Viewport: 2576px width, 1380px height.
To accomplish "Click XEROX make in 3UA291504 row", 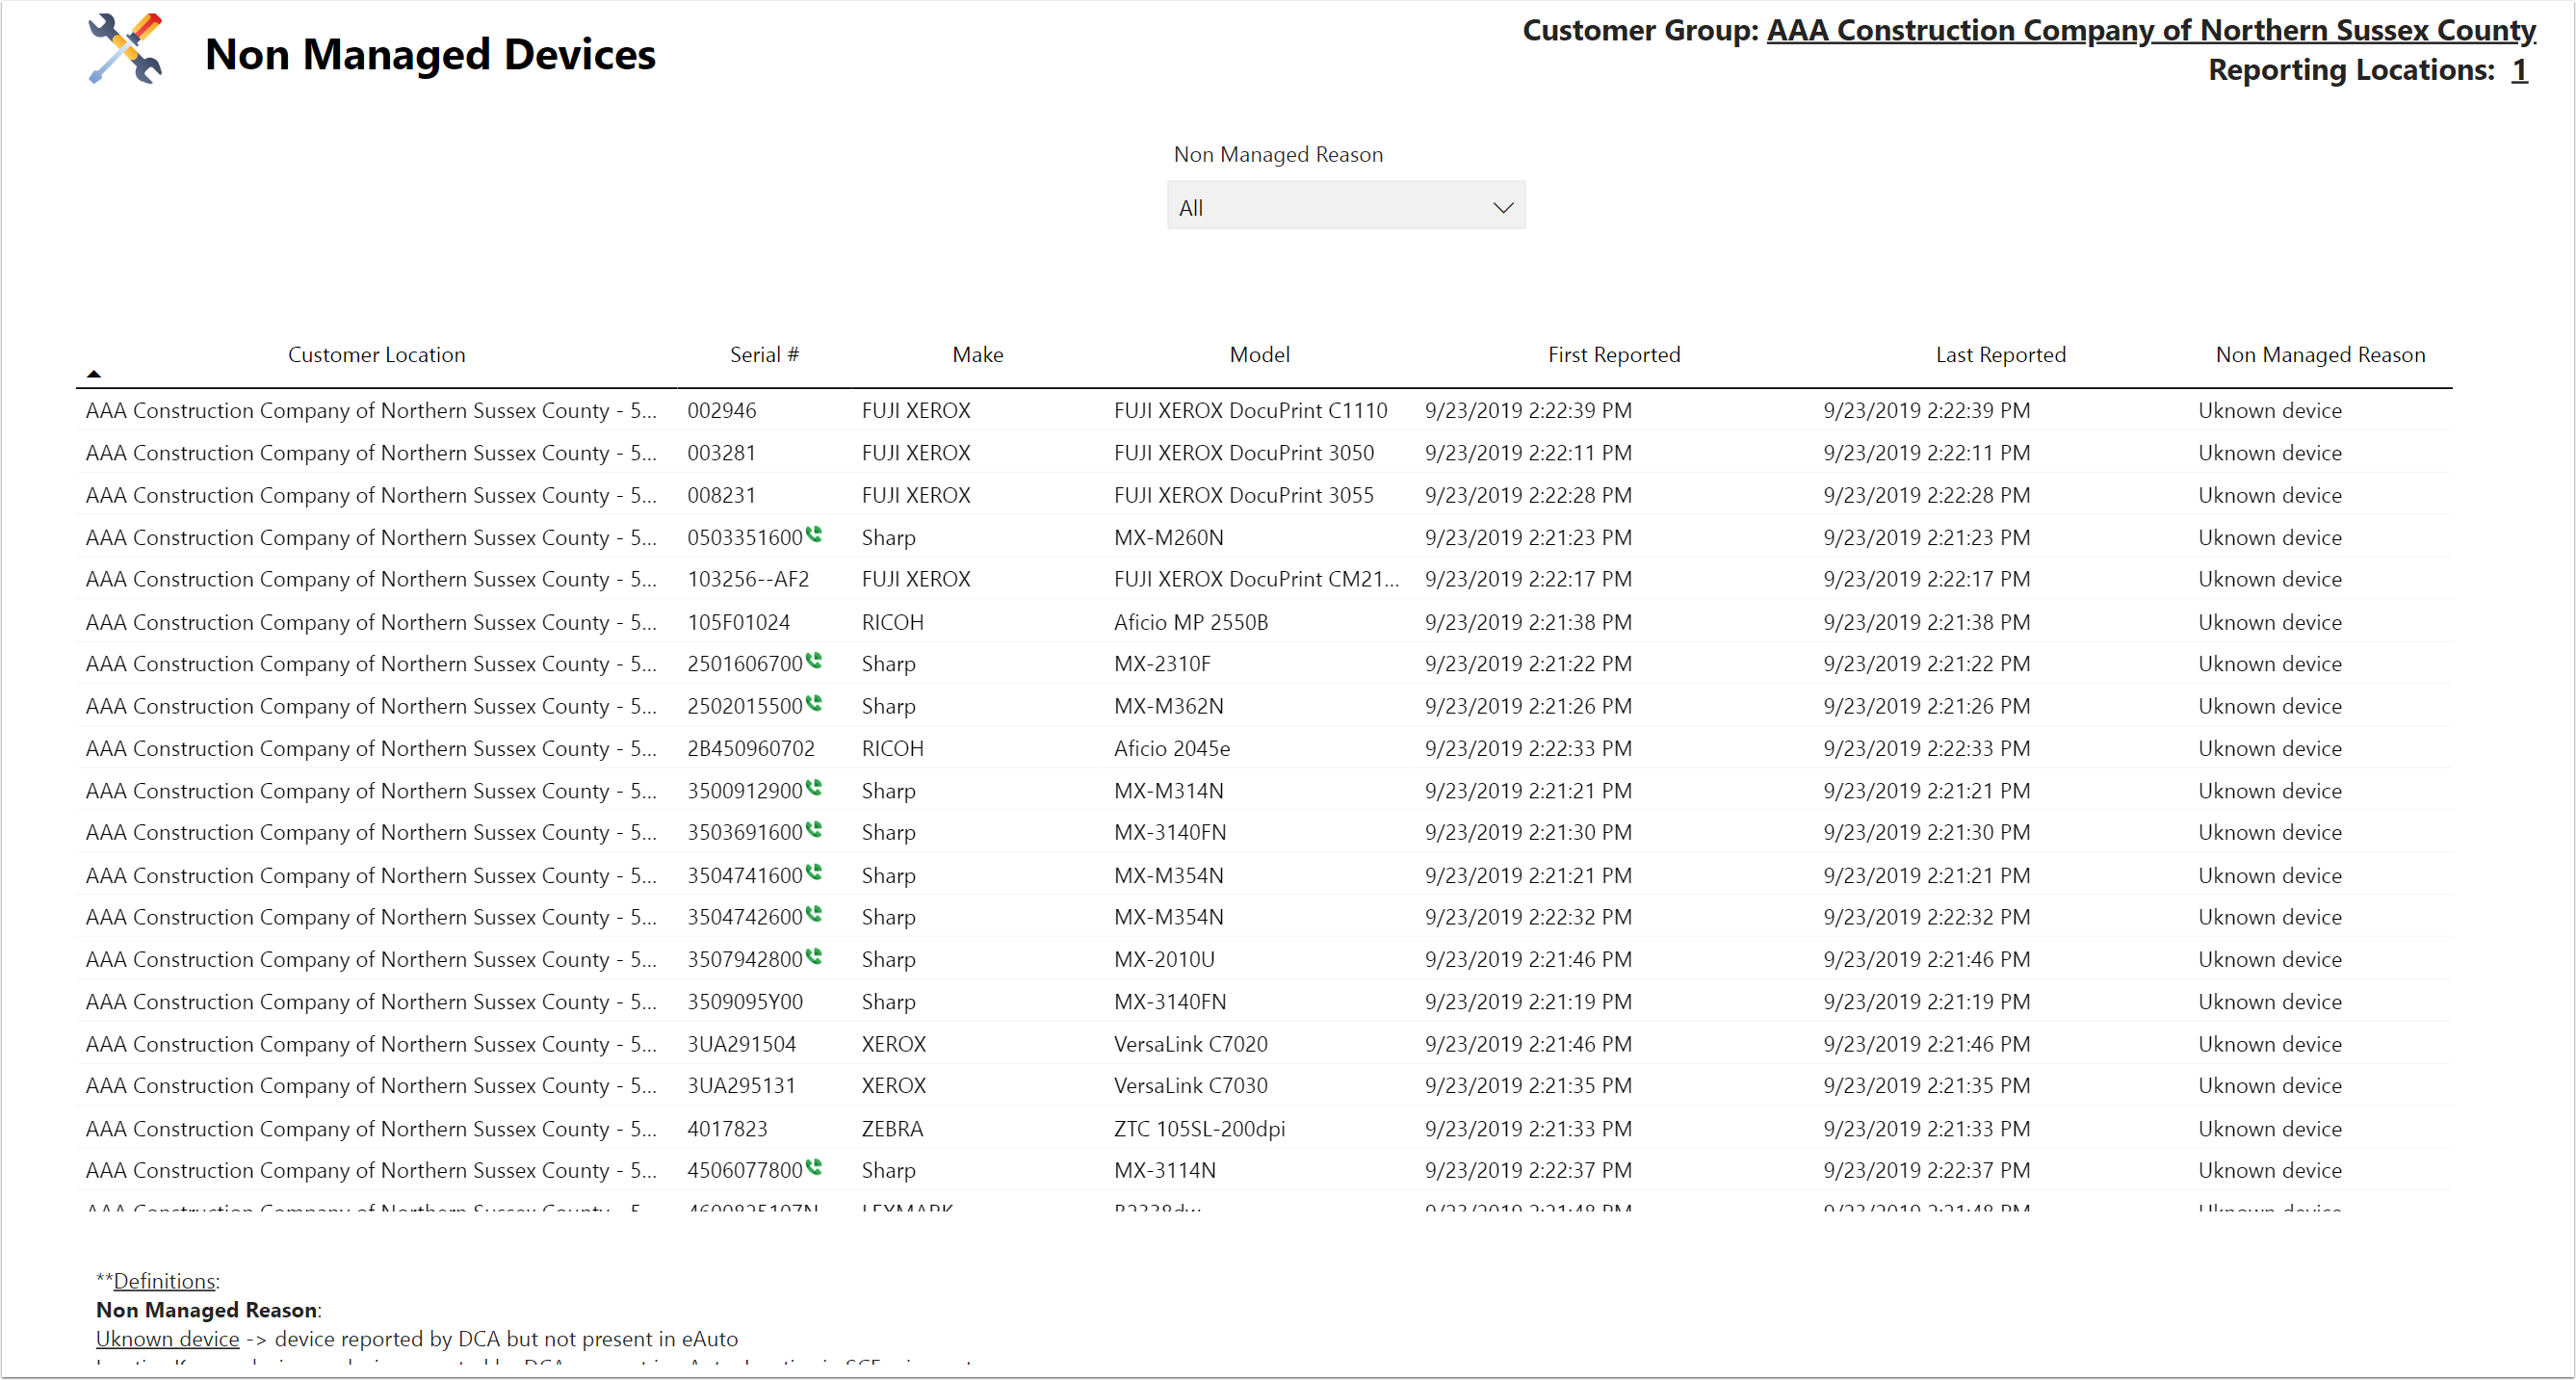I will 894,1045.
